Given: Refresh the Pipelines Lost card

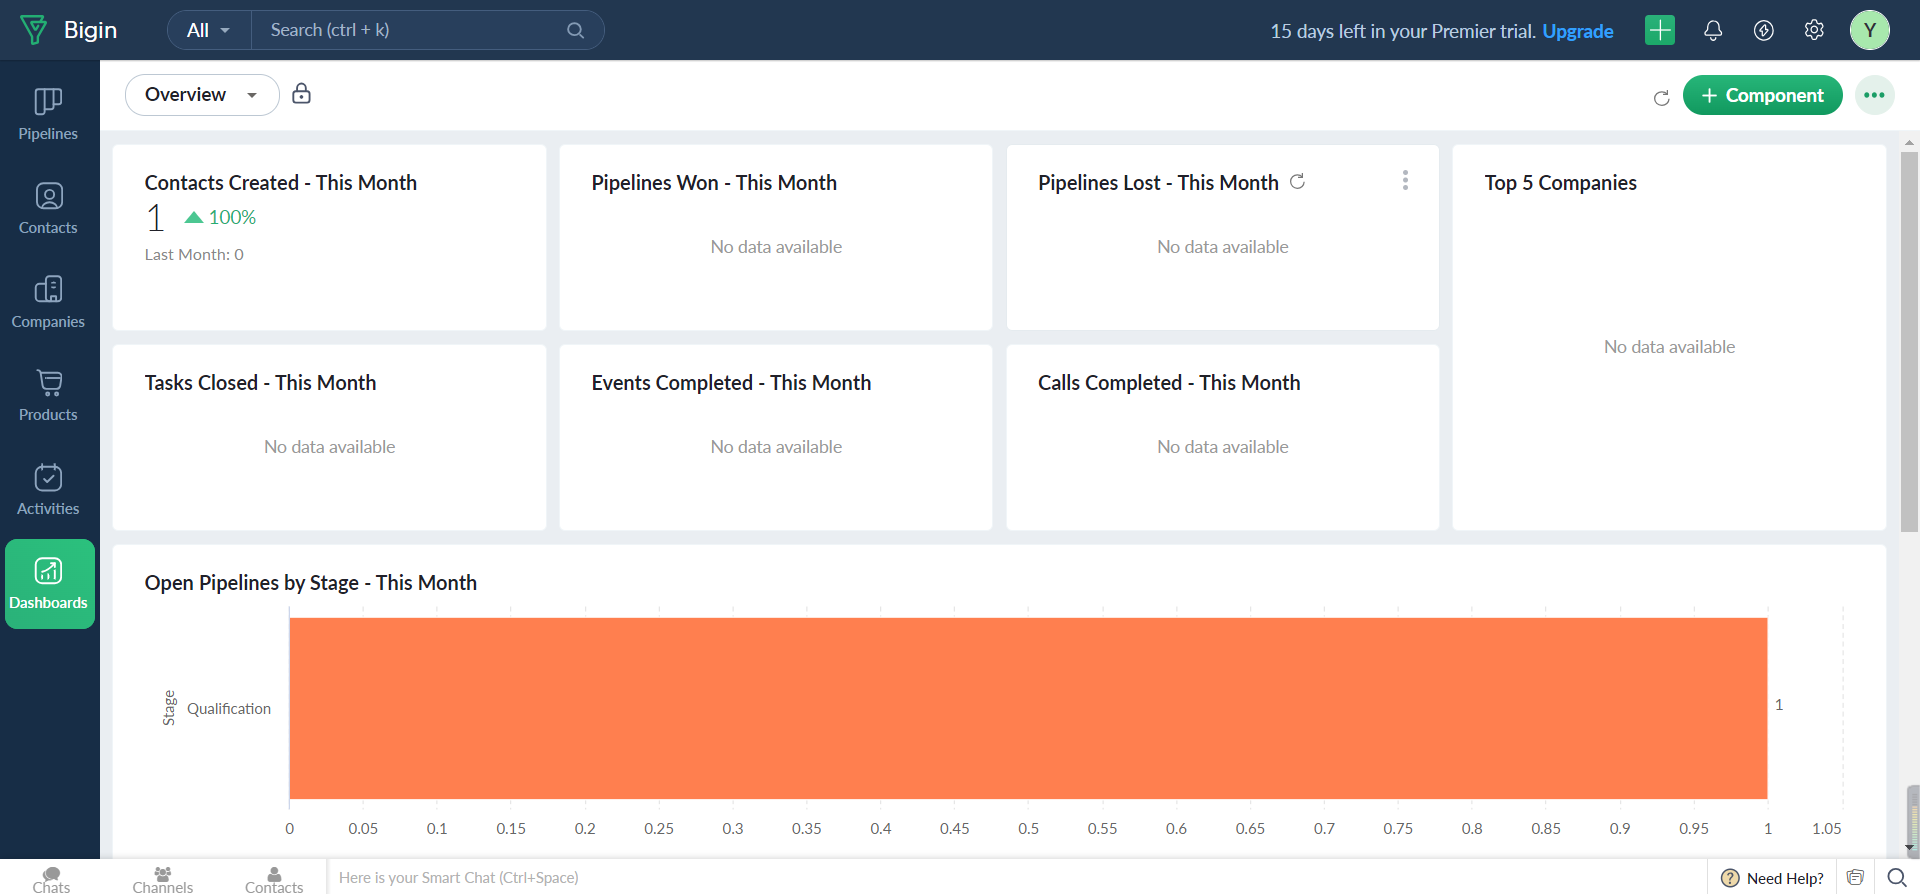Looking at the screenshot, I should [1297, 182].
